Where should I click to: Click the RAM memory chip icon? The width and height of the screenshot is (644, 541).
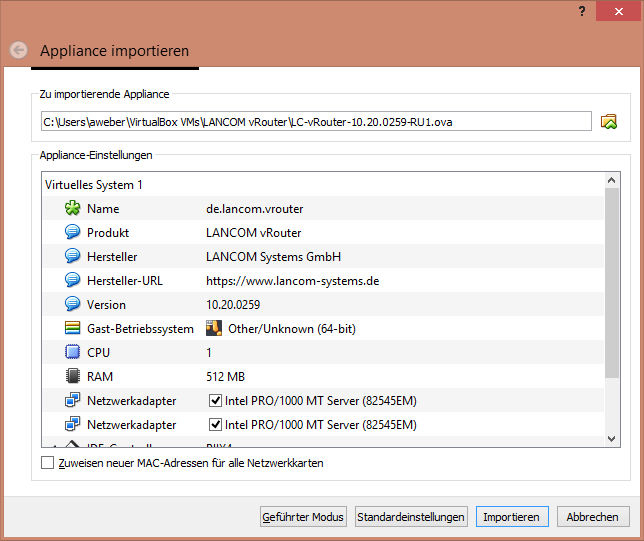point(72,377)
